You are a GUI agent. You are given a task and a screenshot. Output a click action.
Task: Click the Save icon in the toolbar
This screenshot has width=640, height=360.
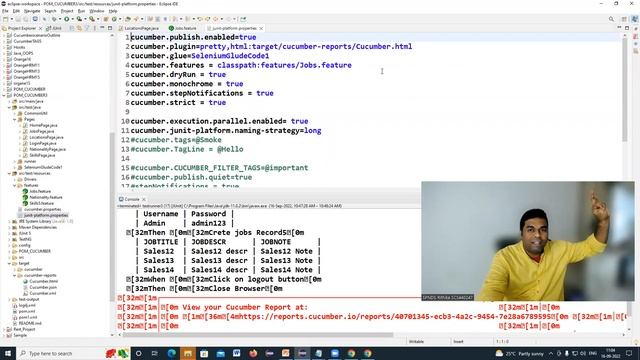coord(19,19)
